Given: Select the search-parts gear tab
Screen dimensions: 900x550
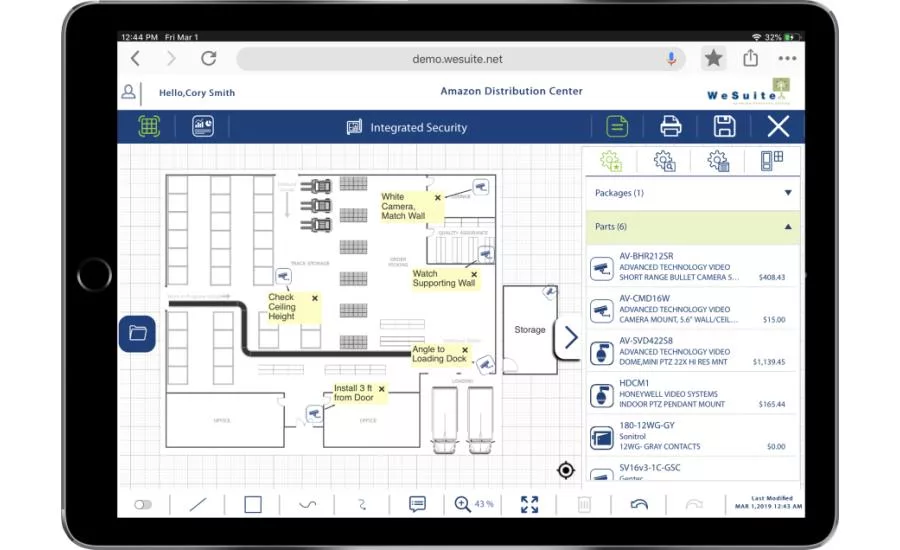Looking at the screenshot, I should pos(665,161).
